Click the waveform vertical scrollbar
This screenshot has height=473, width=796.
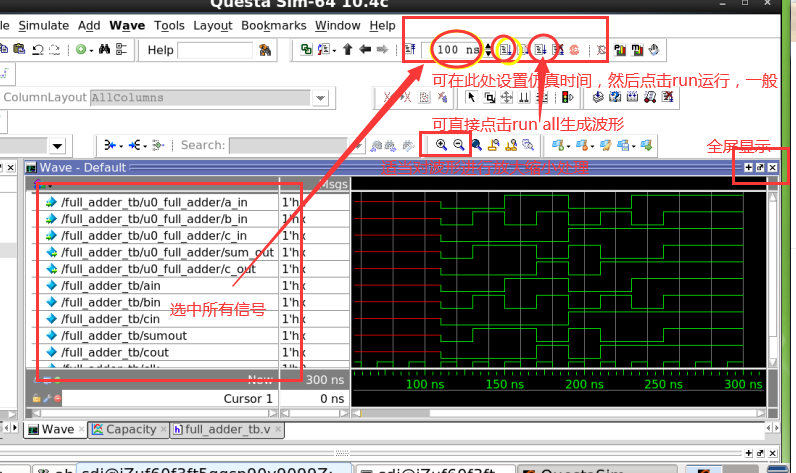click(773, 280)
